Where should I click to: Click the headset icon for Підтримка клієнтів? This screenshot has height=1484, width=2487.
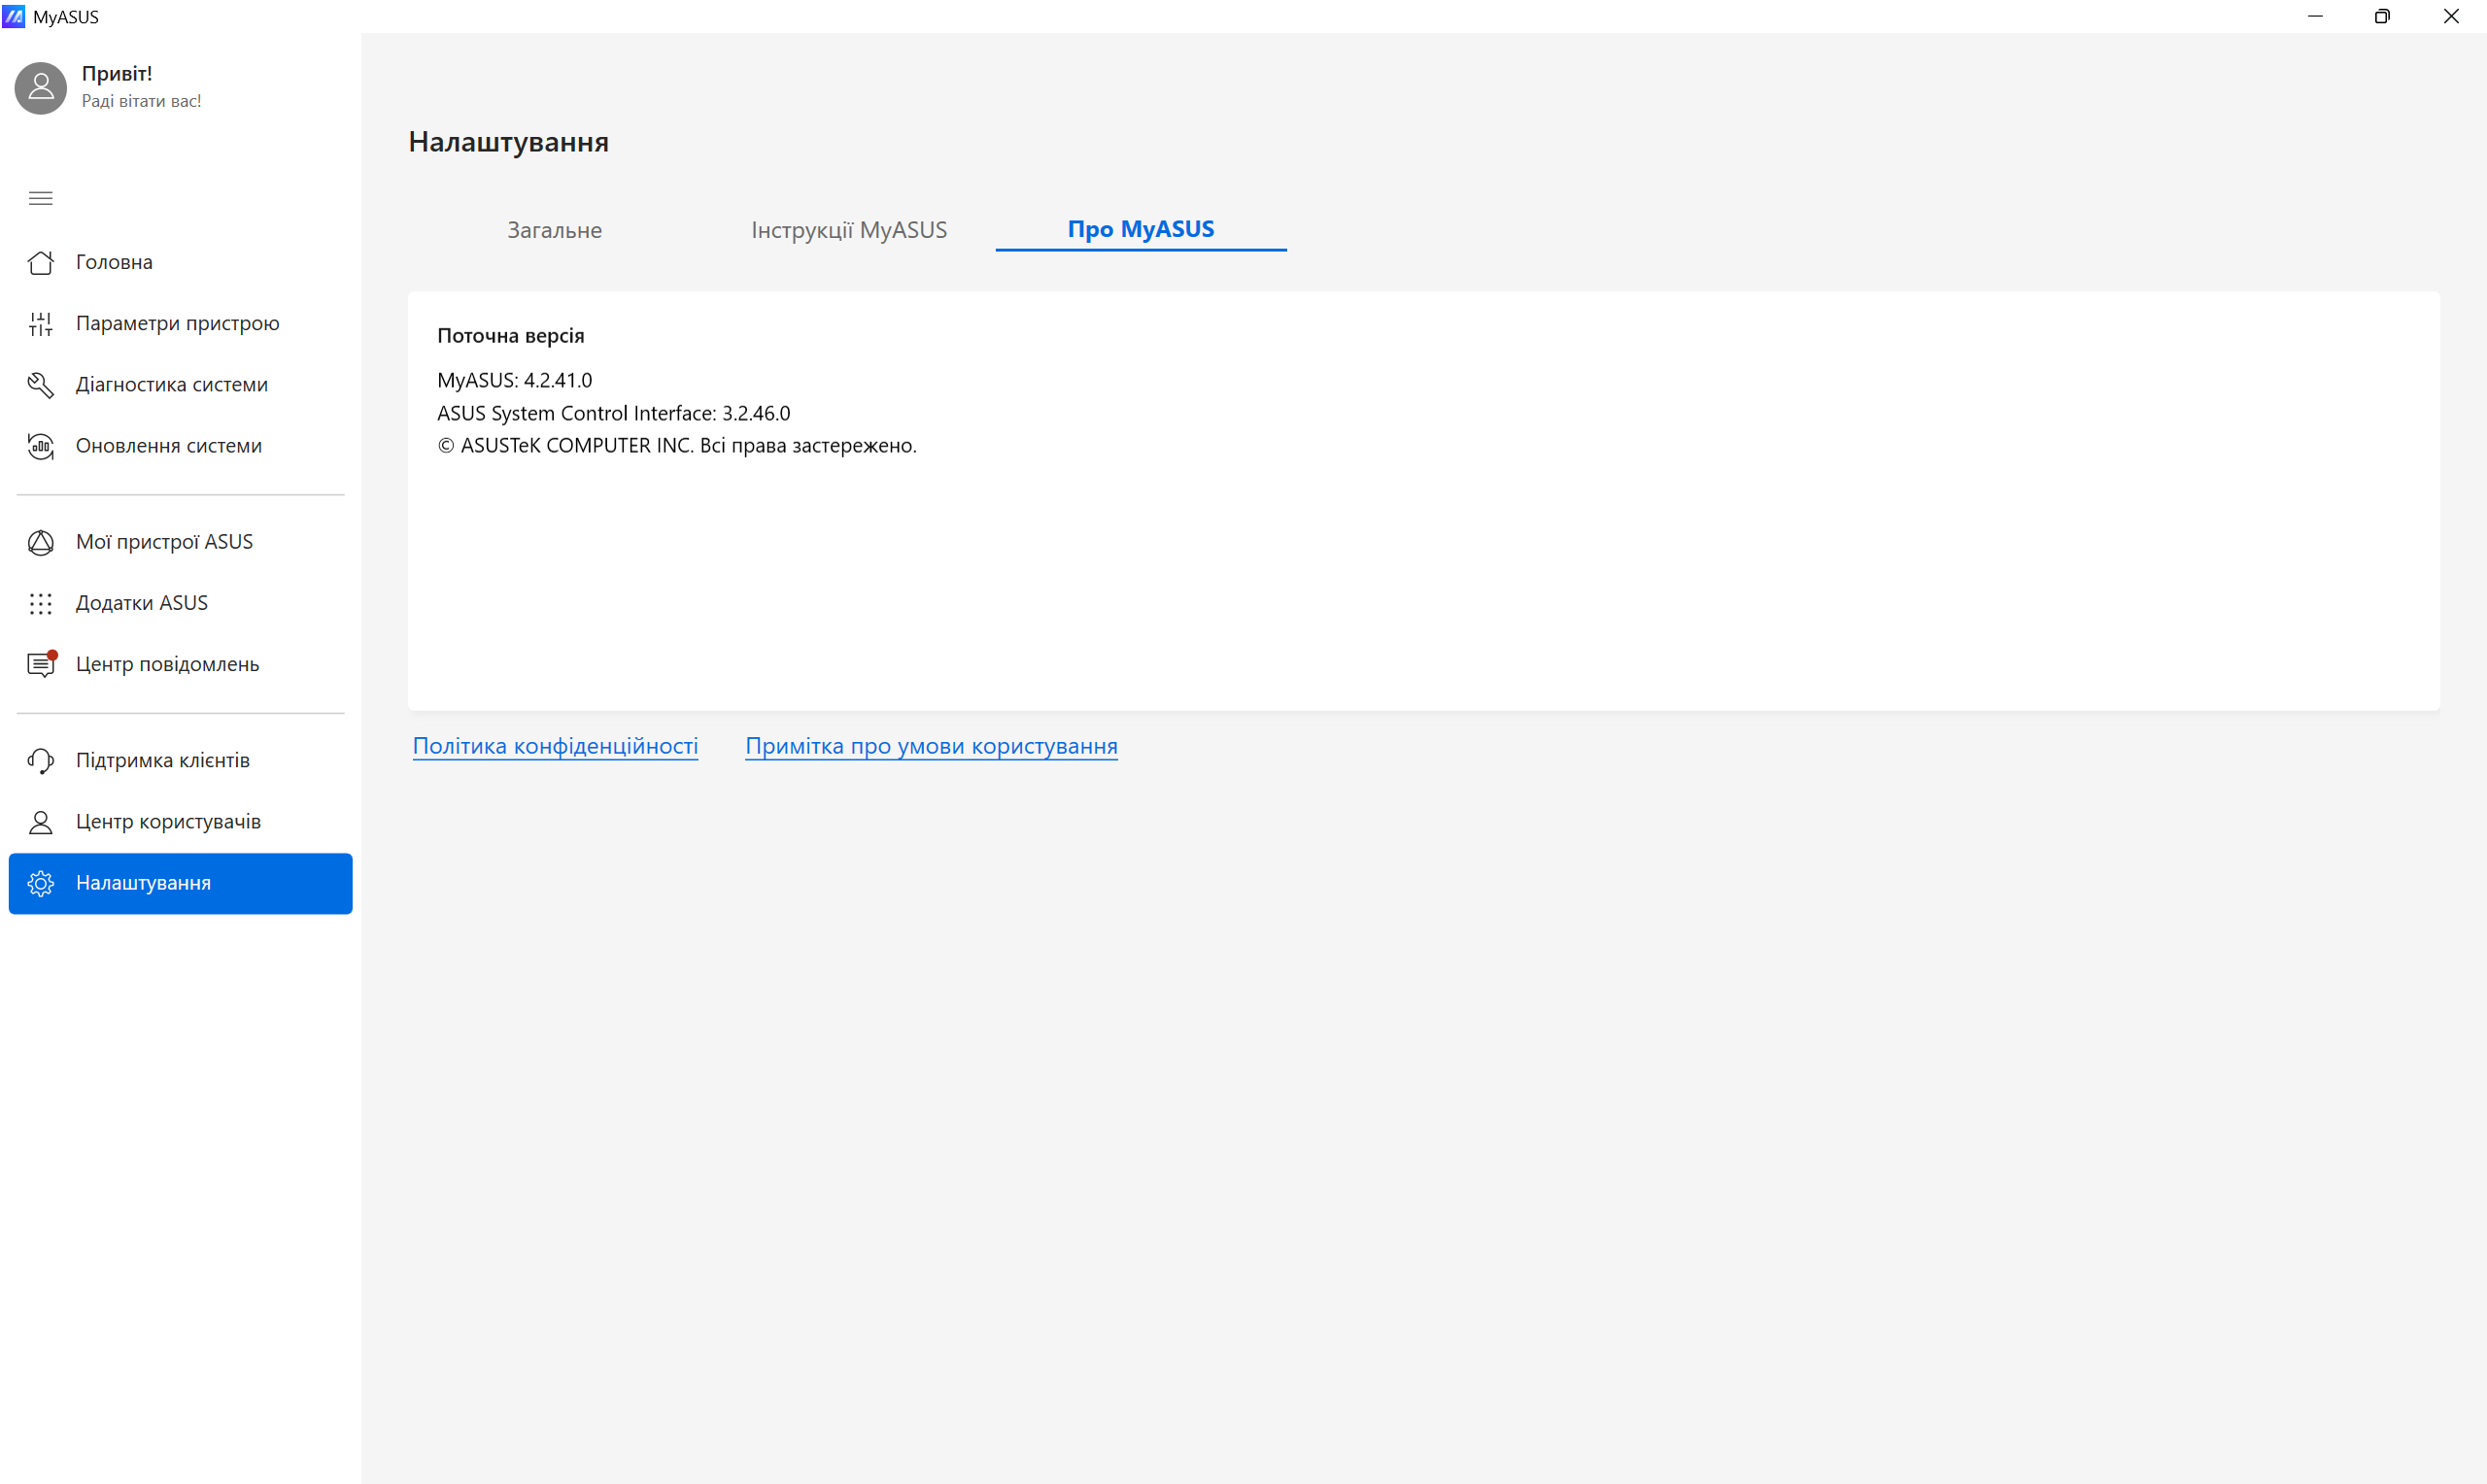40,760
